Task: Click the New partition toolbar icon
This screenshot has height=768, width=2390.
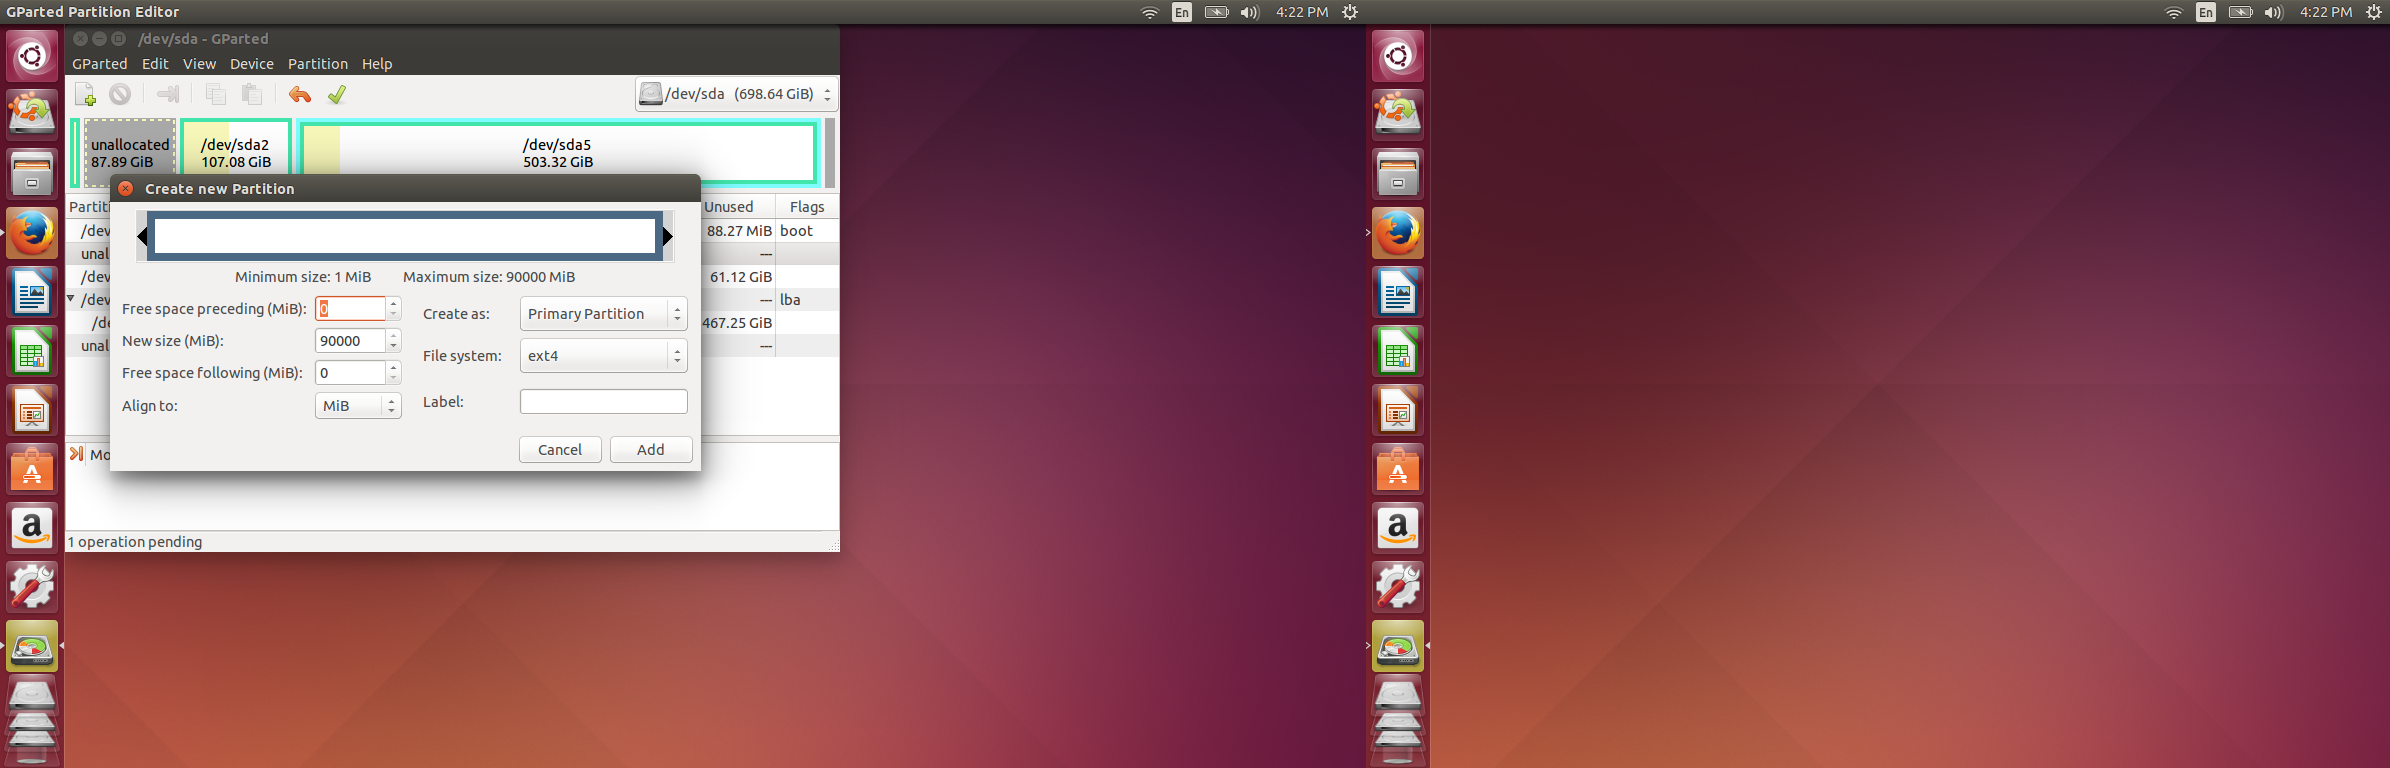Action: [x=86, y=95]
